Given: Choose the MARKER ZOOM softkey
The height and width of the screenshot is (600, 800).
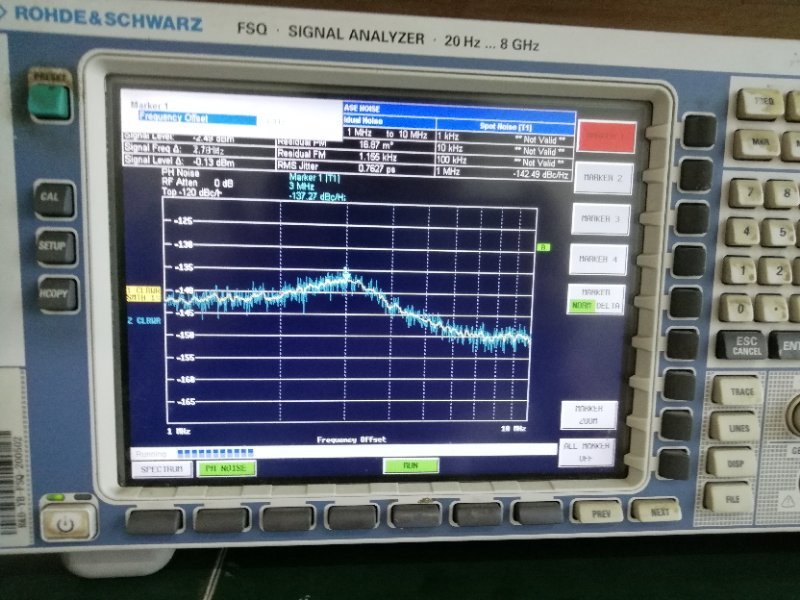Looking at the screenshot, I should click(588, 415).
